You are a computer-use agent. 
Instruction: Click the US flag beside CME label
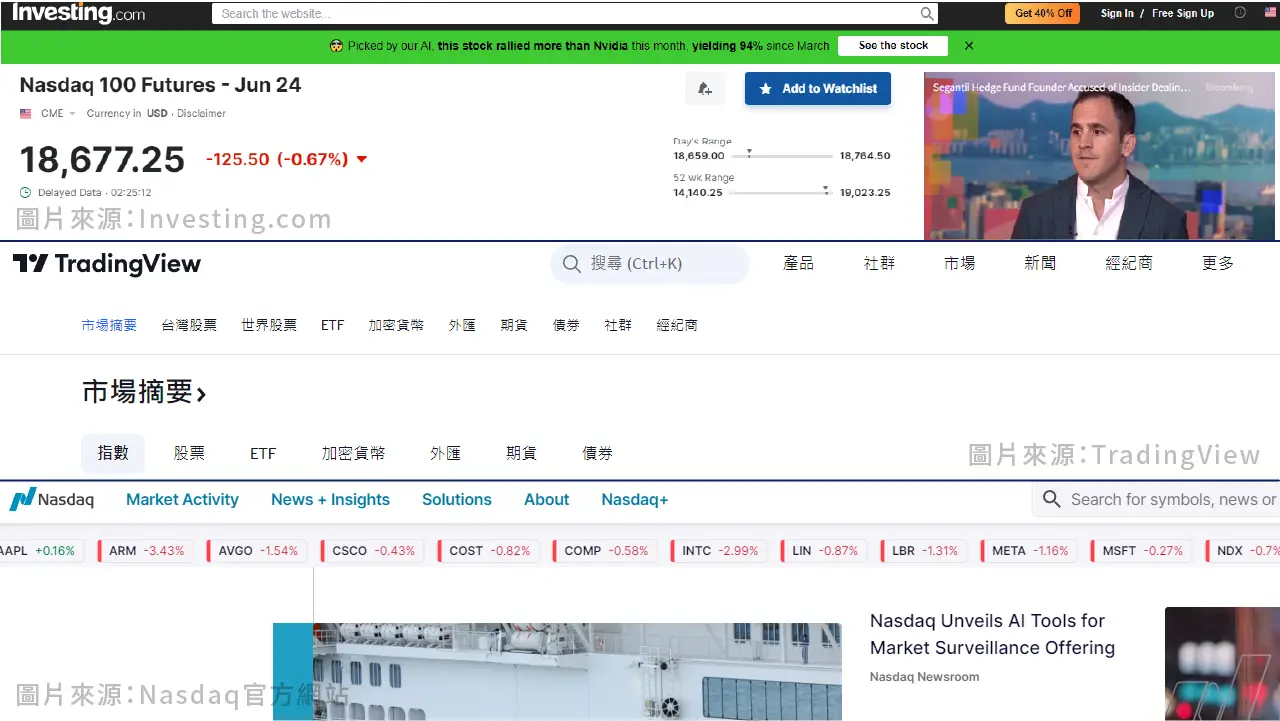coord(25,113)
